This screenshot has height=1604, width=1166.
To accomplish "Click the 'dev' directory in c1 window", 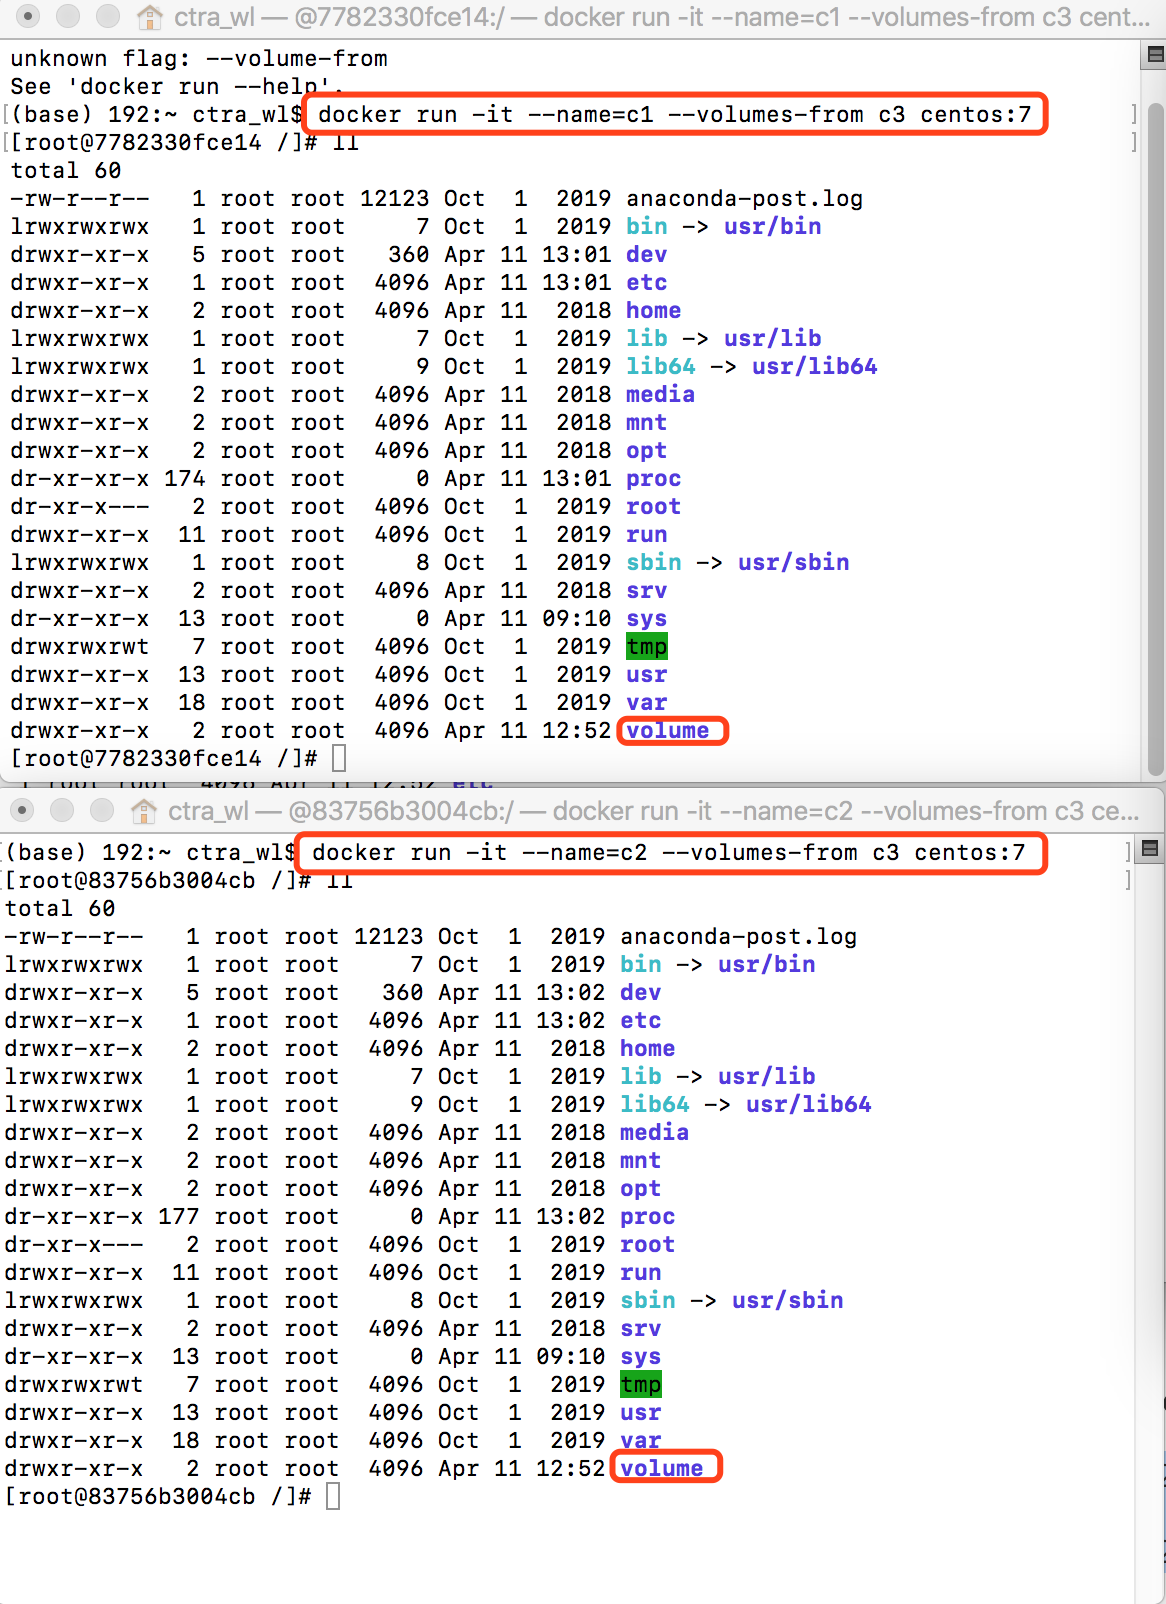I will [647, 255].
